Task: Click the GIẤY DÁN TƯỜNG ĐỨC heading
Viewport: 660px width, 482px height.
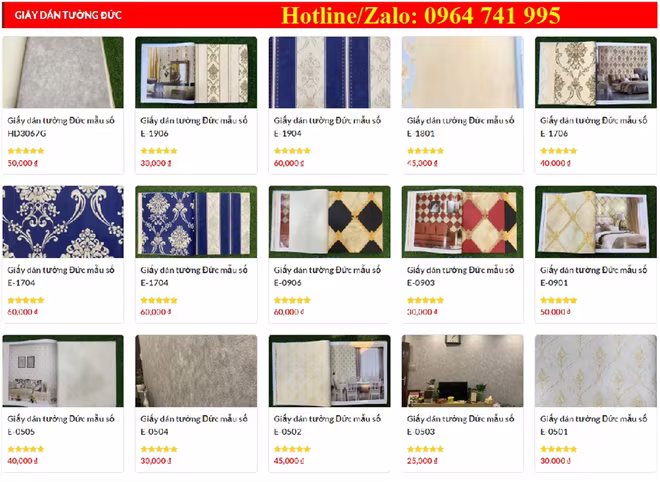Action: (68, 15)
